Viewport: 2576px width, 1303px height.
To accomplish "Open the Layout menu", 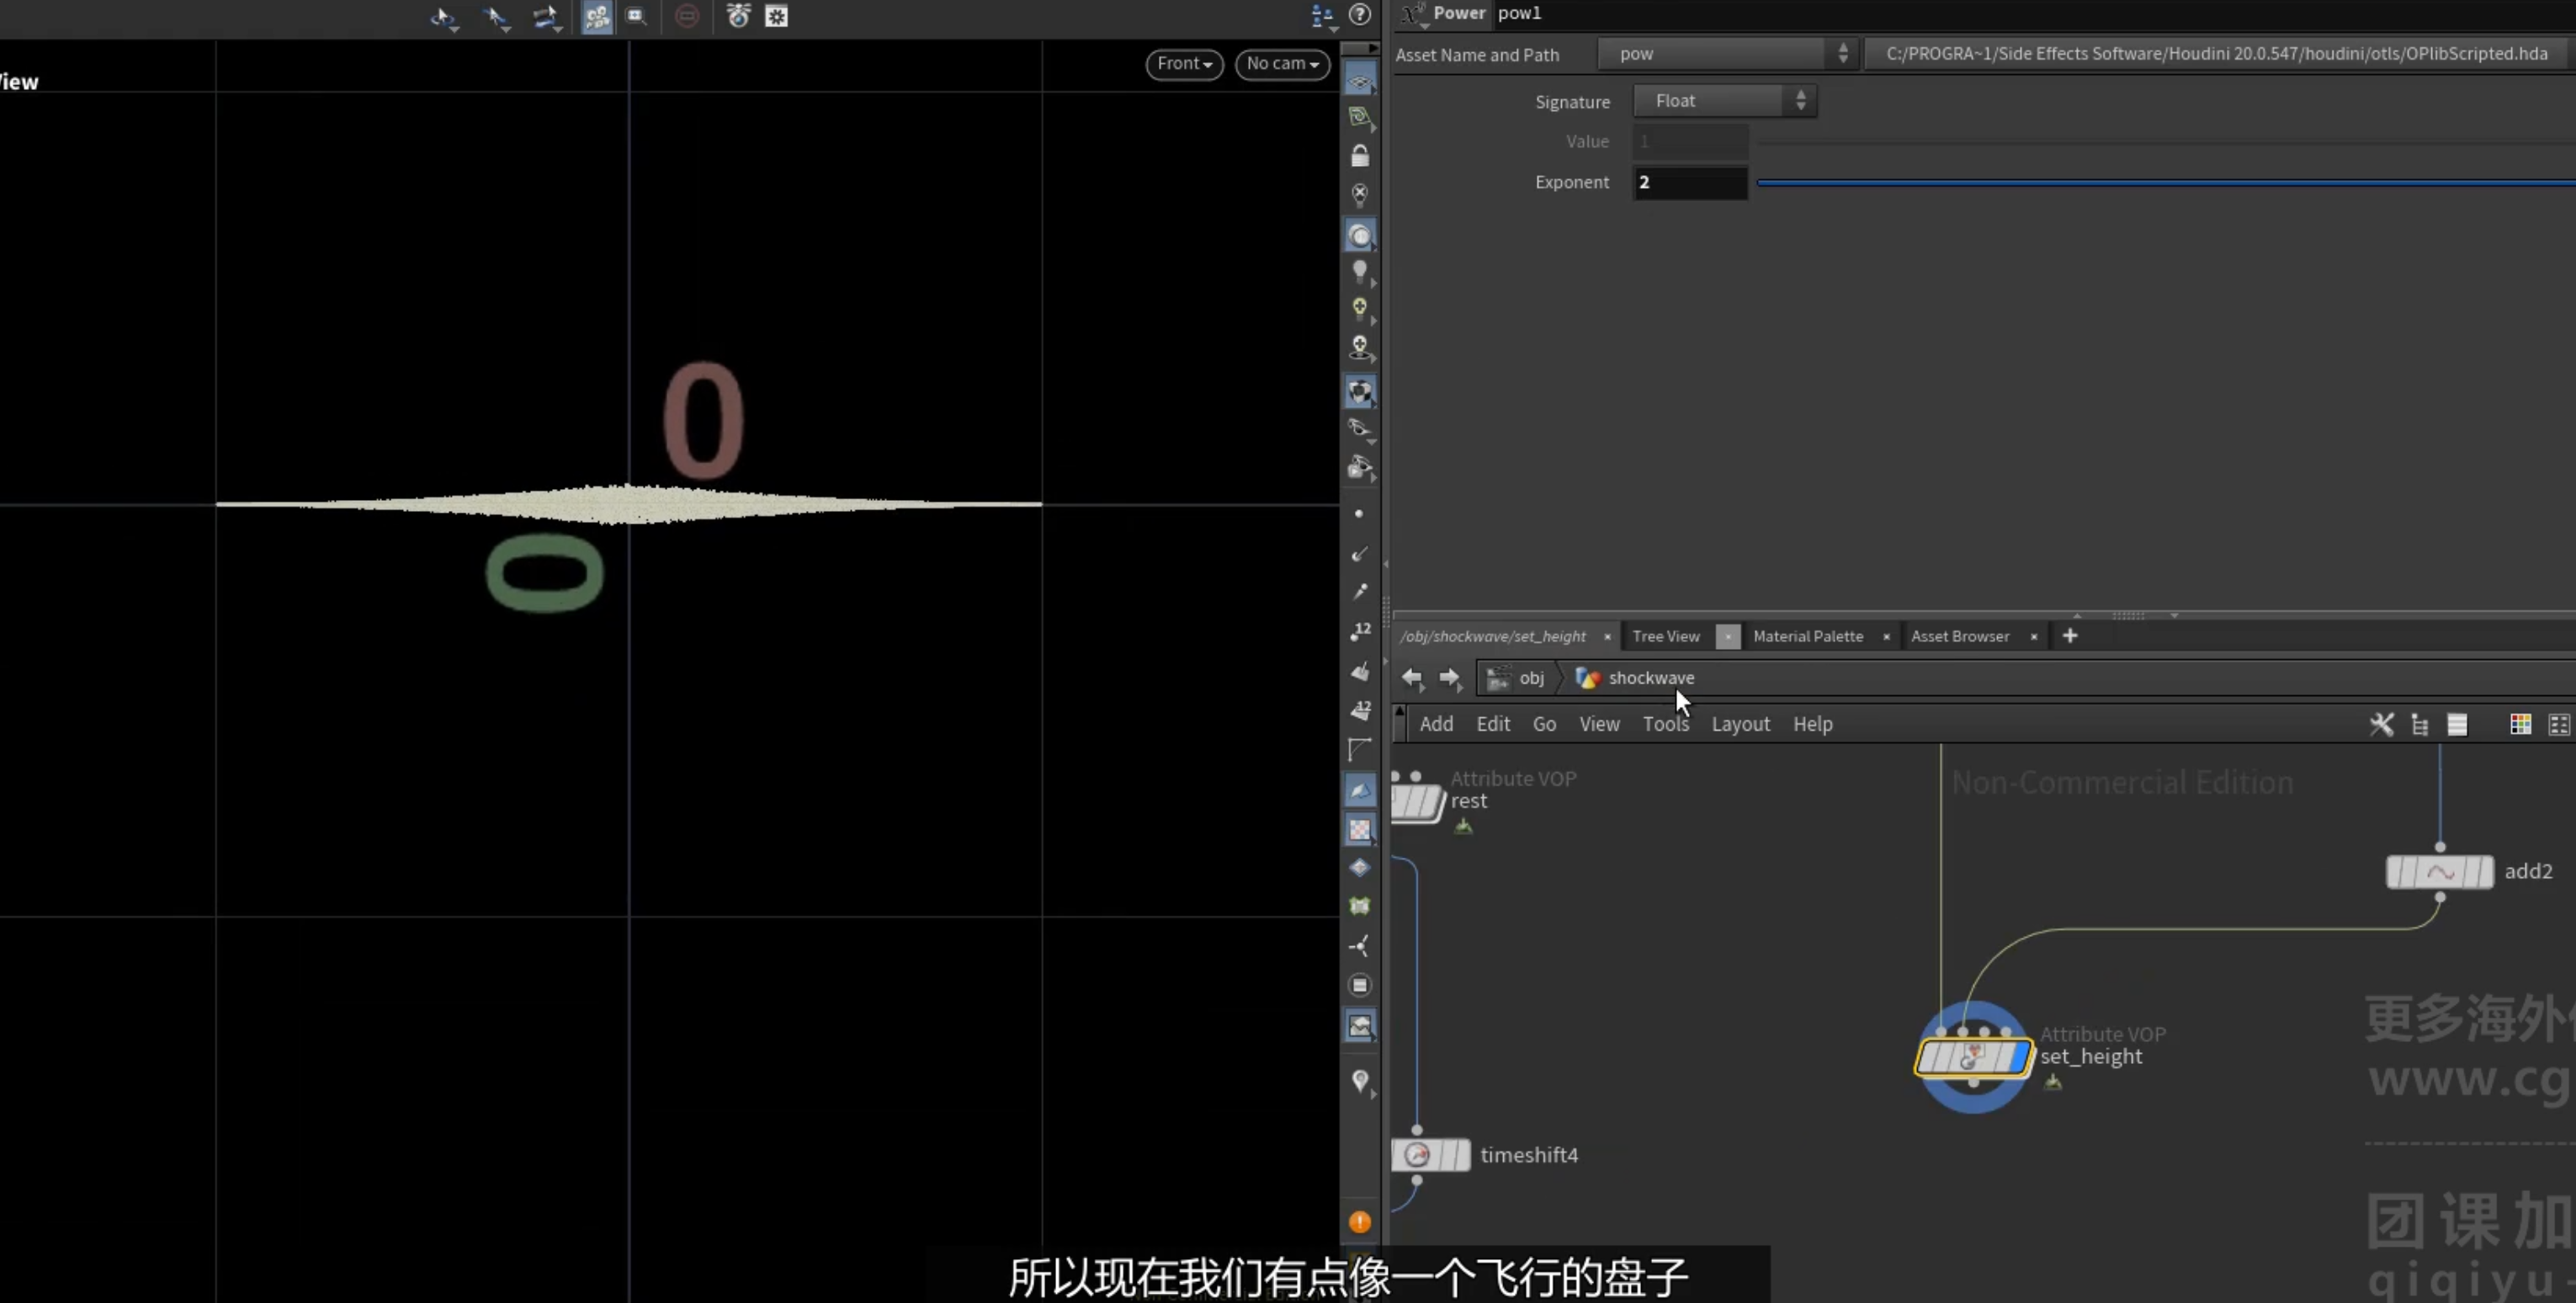I will (x=1740, y=724).
